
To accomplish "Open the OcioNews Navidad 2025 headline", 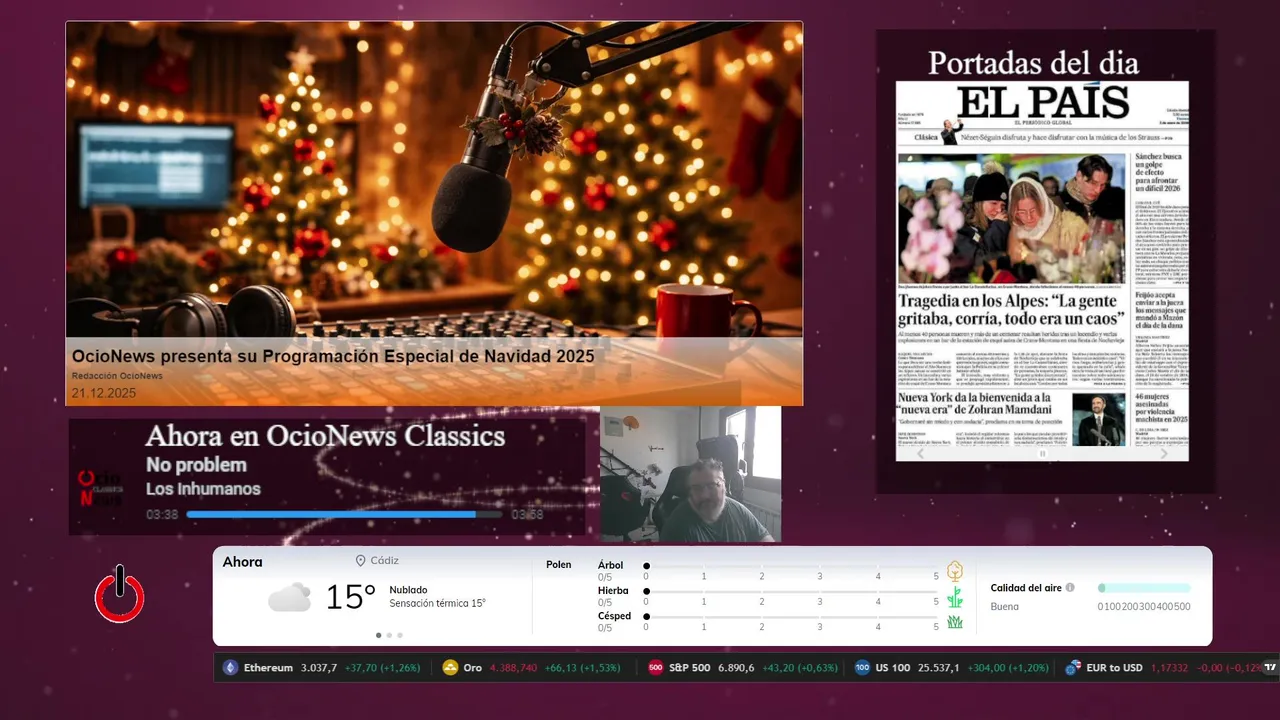I will click(333, 356).
